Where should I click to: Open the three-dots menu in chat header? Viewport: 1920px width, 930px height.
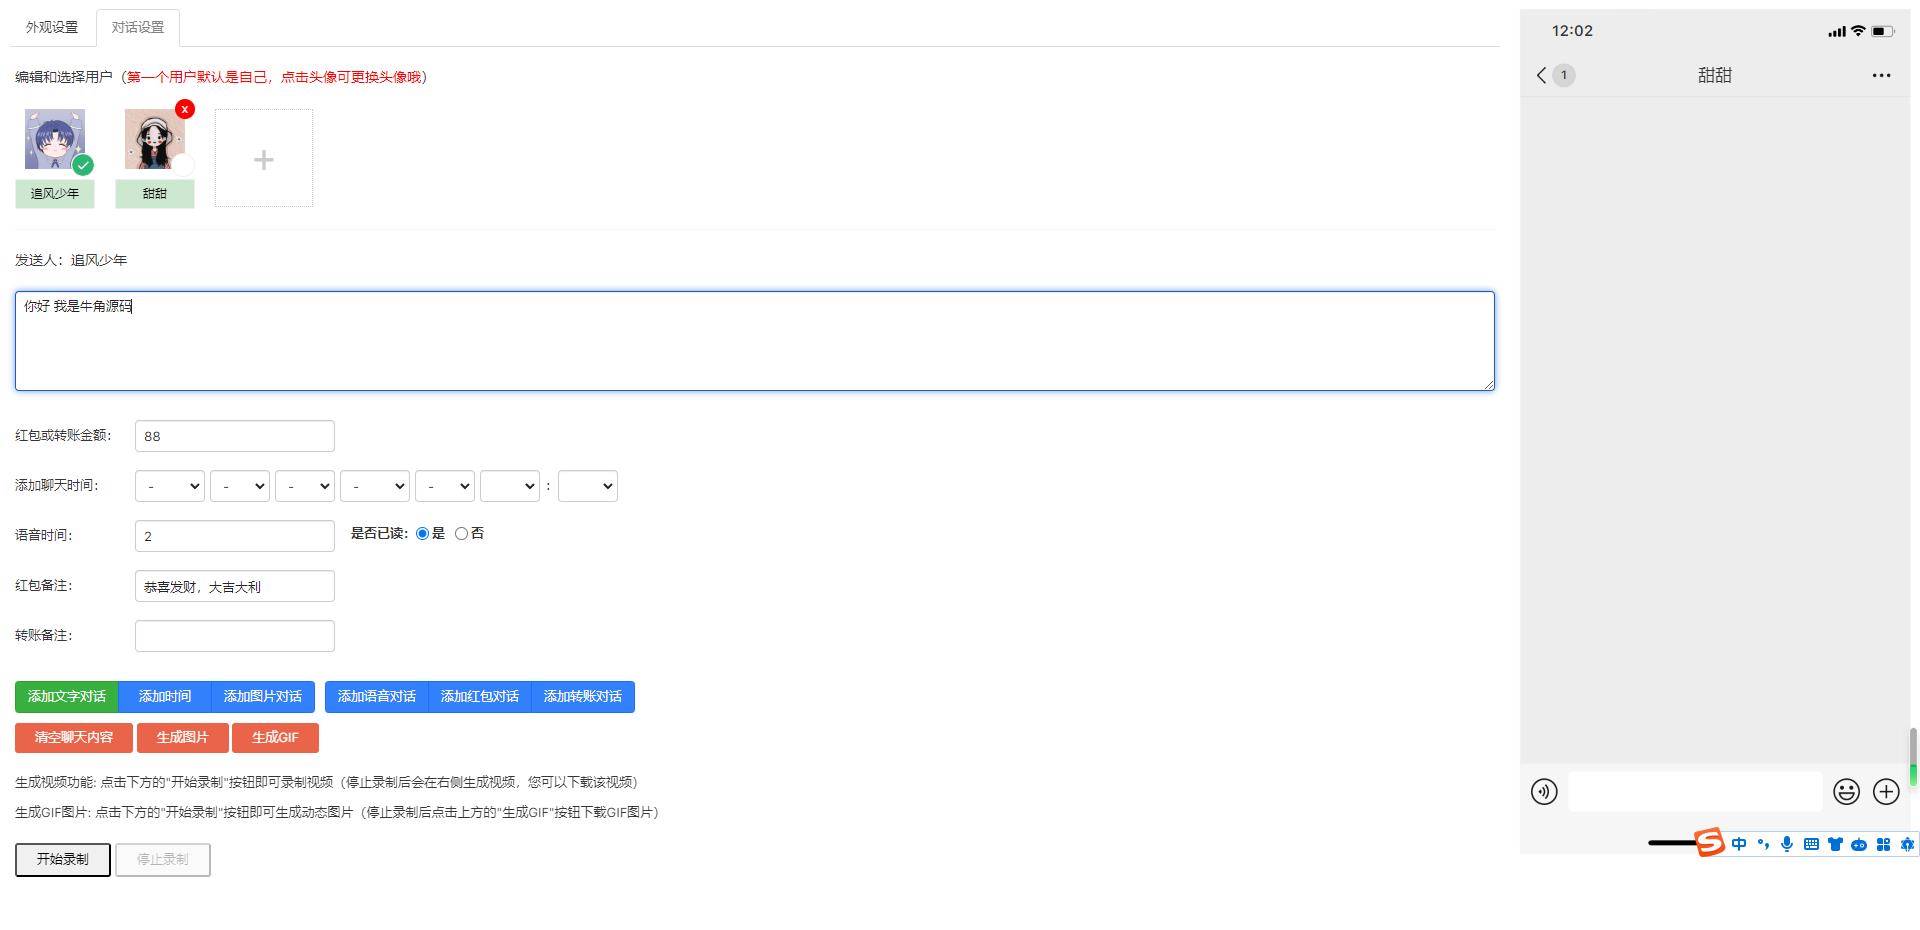1881,75
